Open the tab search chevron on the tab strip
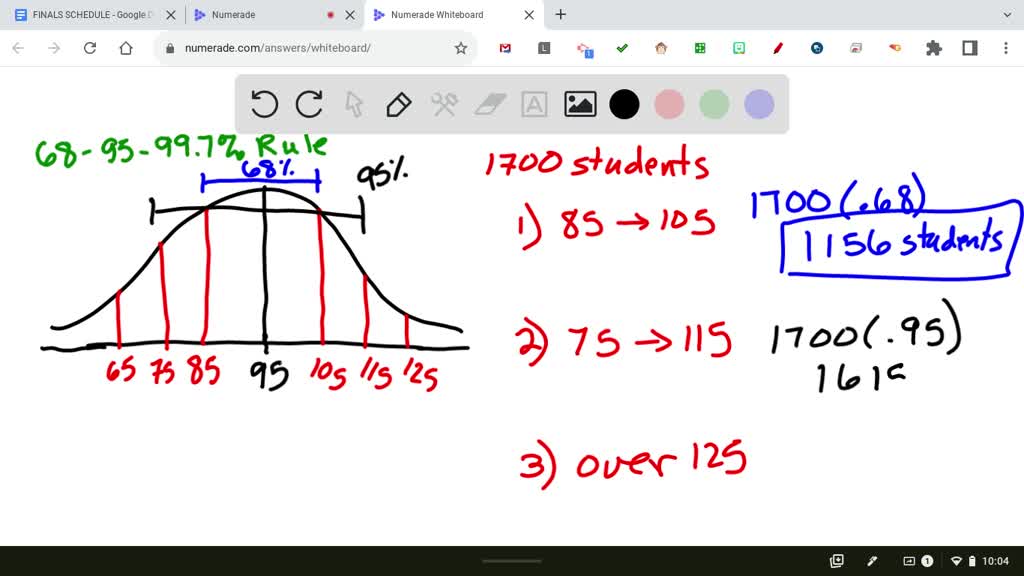The height and width of the screenshot is (576, 1024). click(1008, 14)
